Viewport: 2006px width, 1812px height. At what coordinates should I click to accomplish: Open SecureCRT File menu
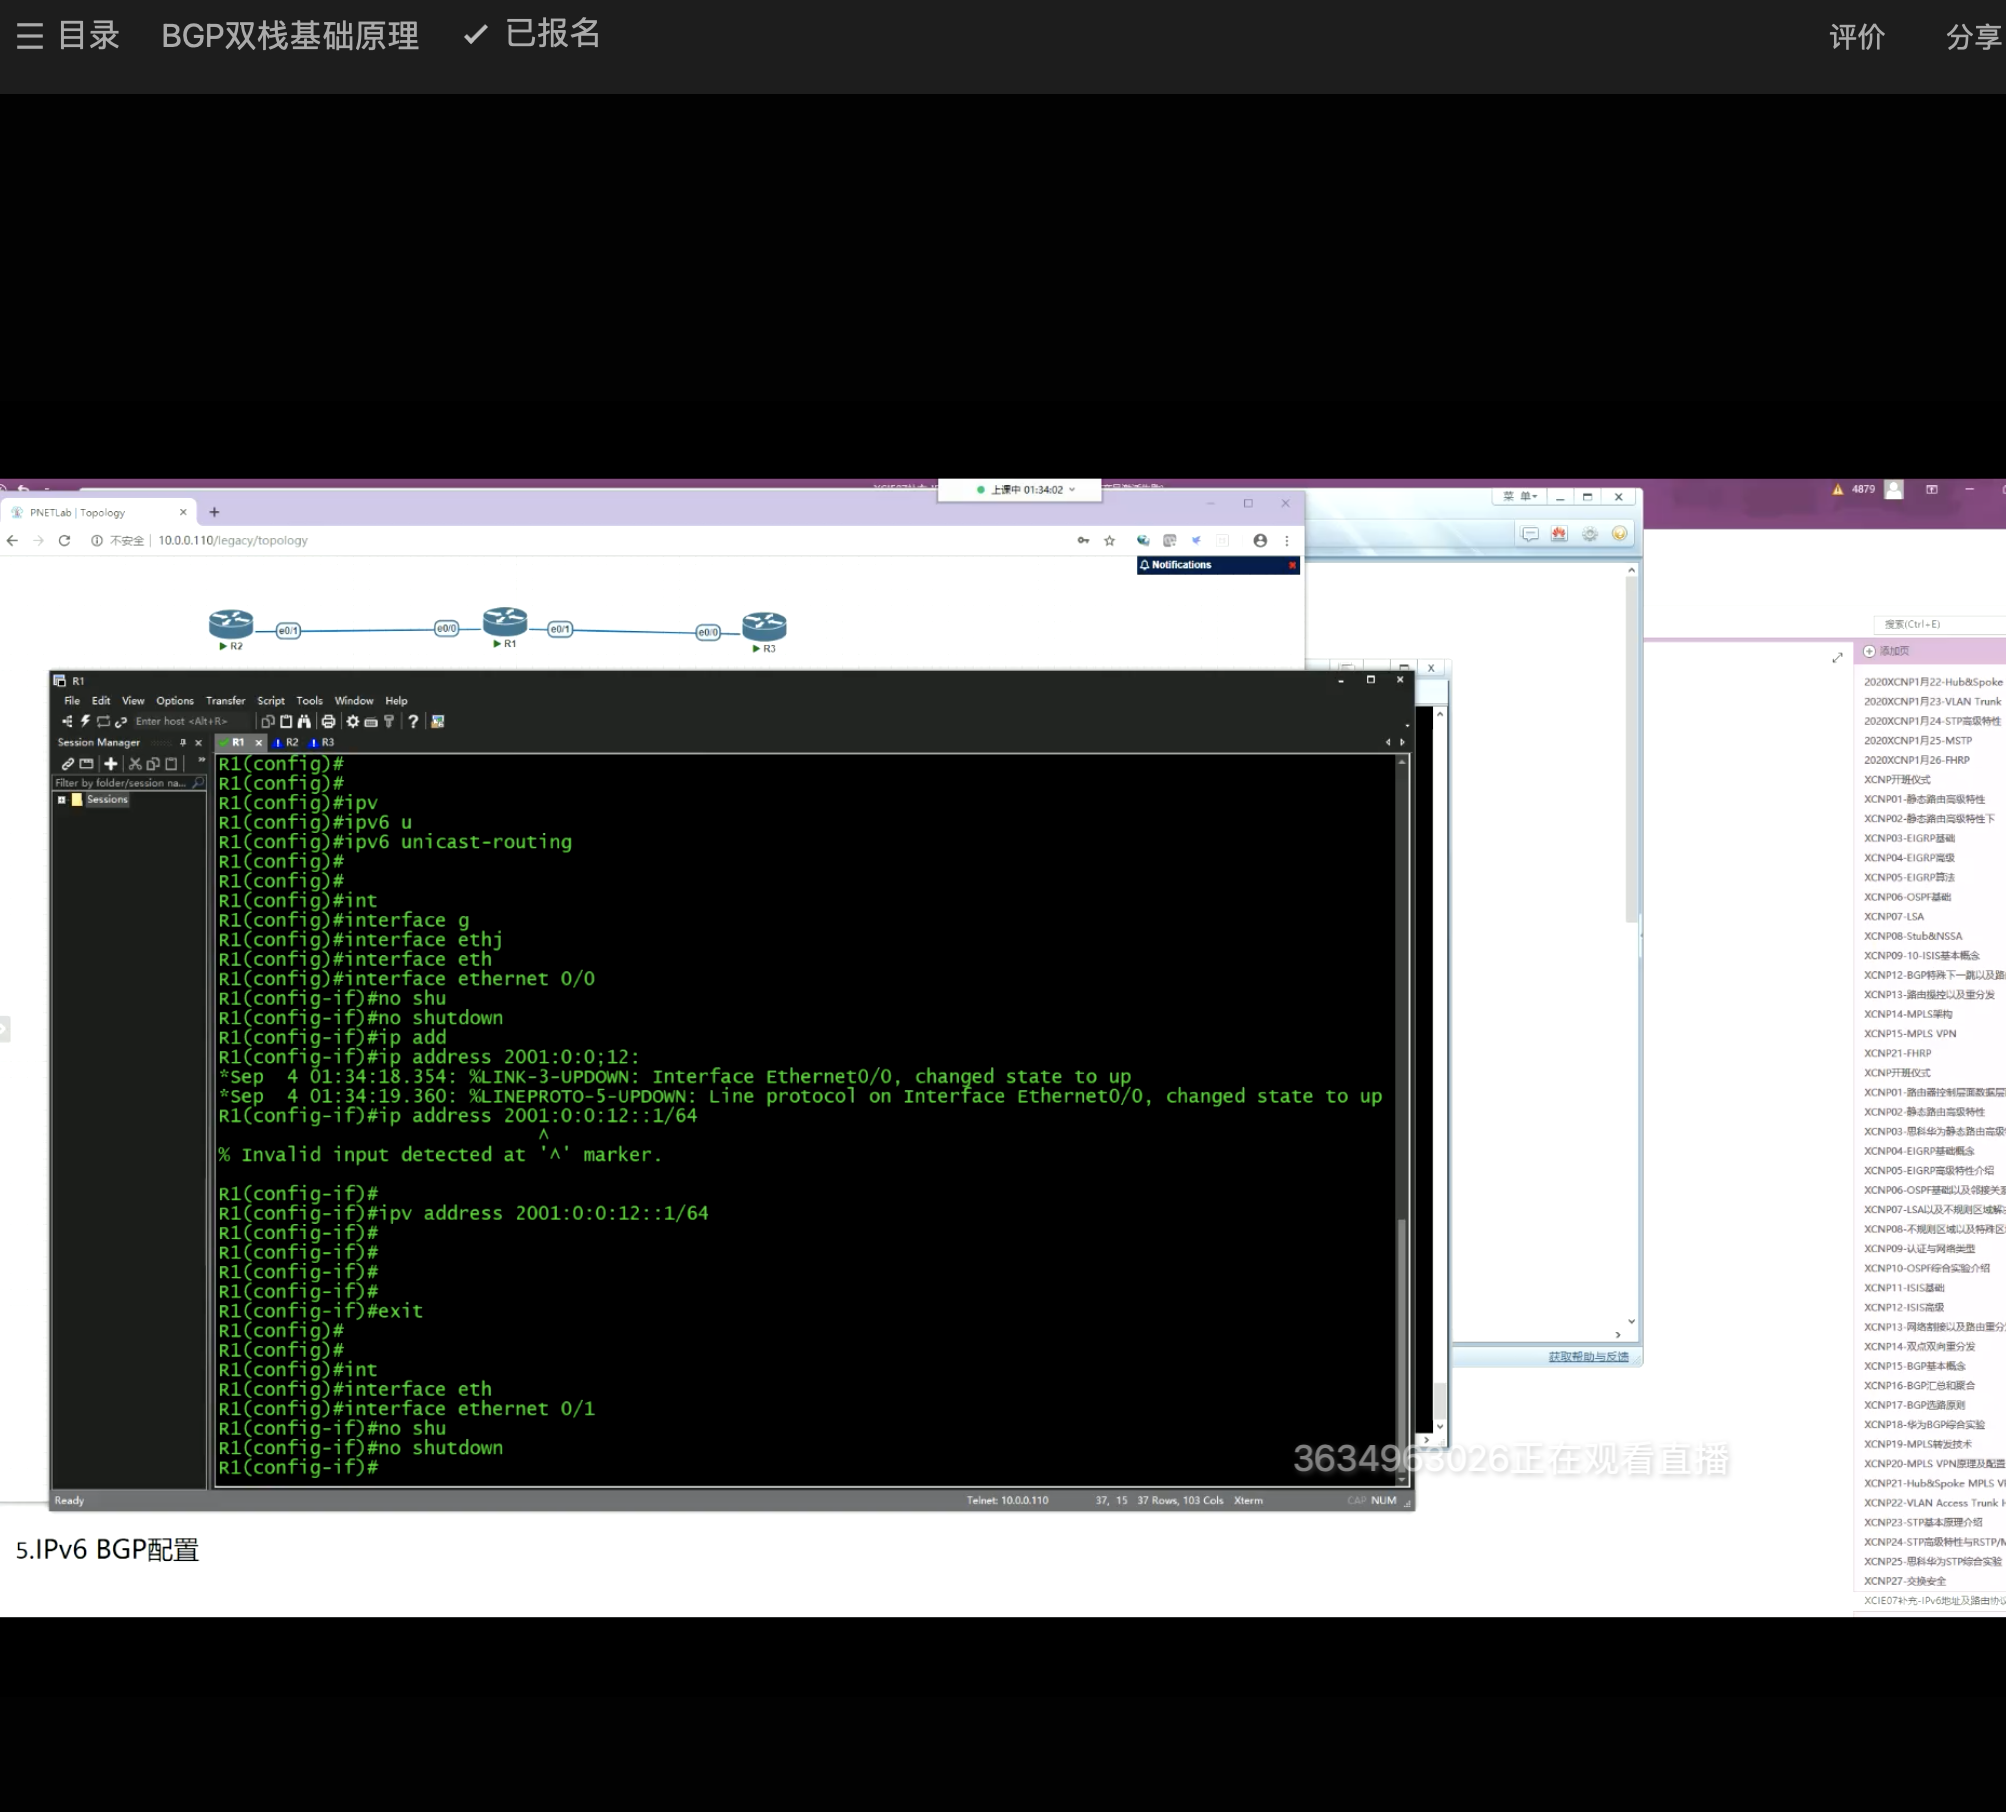72,701
